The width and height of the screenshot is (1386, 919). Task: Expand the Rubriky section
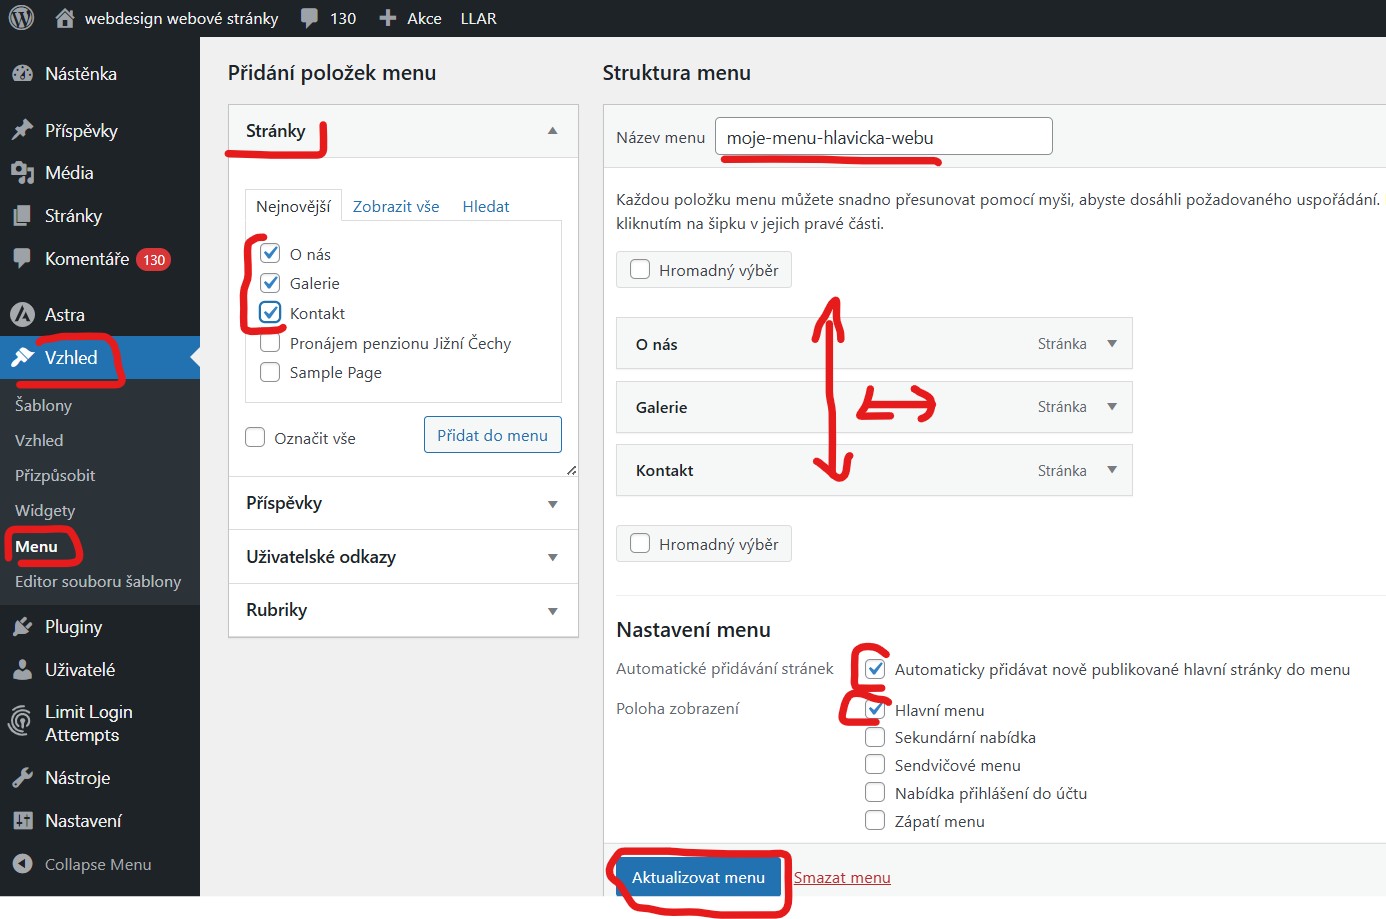[x=402, y=610]
